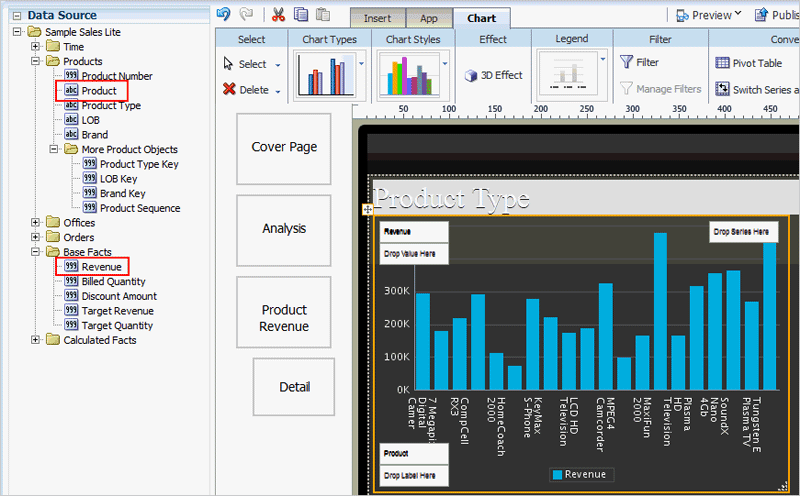This screenshot has height=496, width=800.
Task: Click the Cut scissors icon
Action: pyautogui.click(x=278, y=15)
